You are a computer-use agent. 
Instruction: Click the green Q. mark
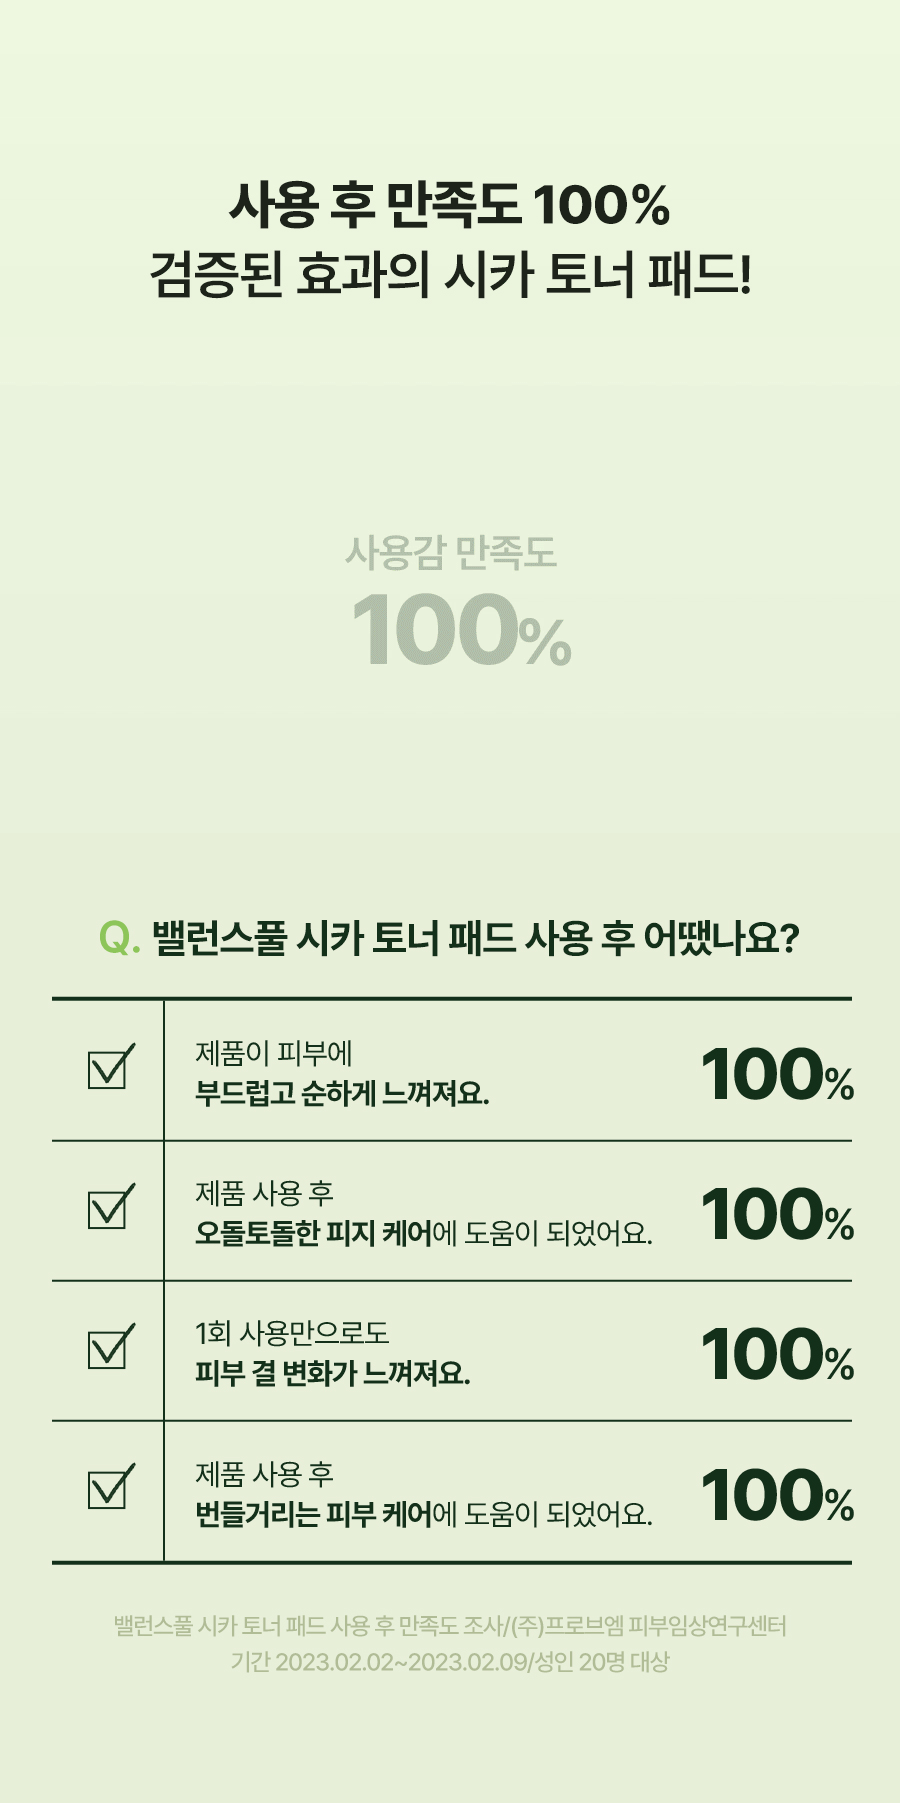click(x=119, y=938)
